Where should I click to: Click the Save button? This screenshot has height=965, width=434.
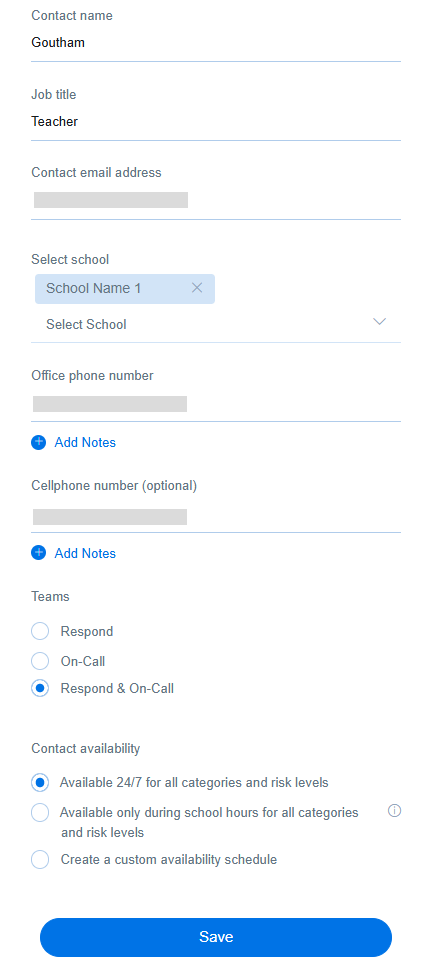tap(216, 937)
